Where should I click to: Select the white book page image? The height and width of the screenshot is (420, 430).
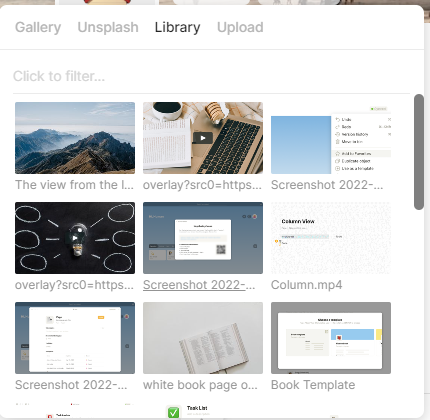[x=203, y=338]
